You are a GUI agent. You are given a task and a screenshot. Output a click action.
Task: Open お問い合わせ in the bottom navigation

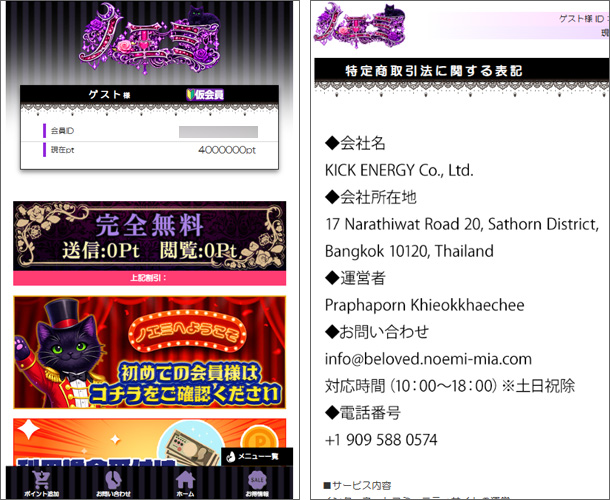113,482
